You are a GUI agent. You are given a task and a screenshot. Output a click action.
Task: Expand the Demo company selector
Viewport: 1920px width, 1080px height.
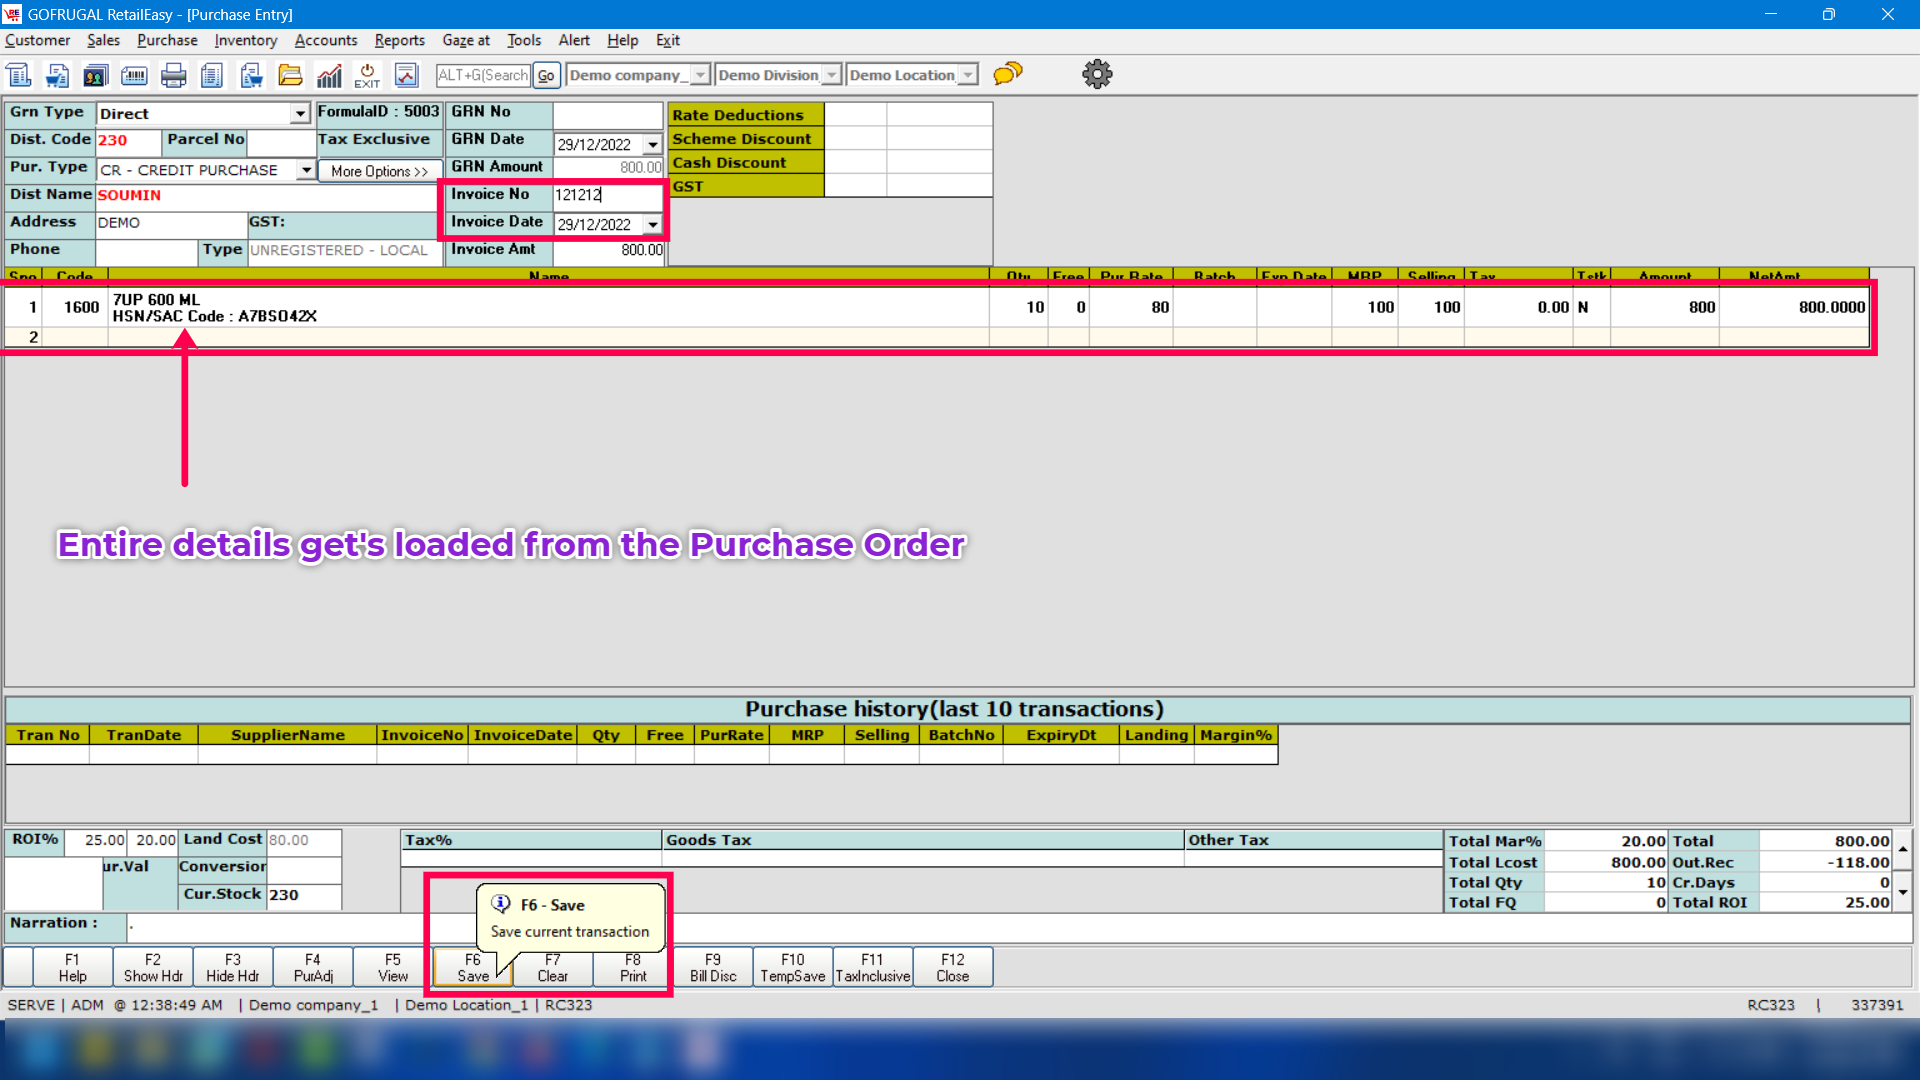[700, 75]
